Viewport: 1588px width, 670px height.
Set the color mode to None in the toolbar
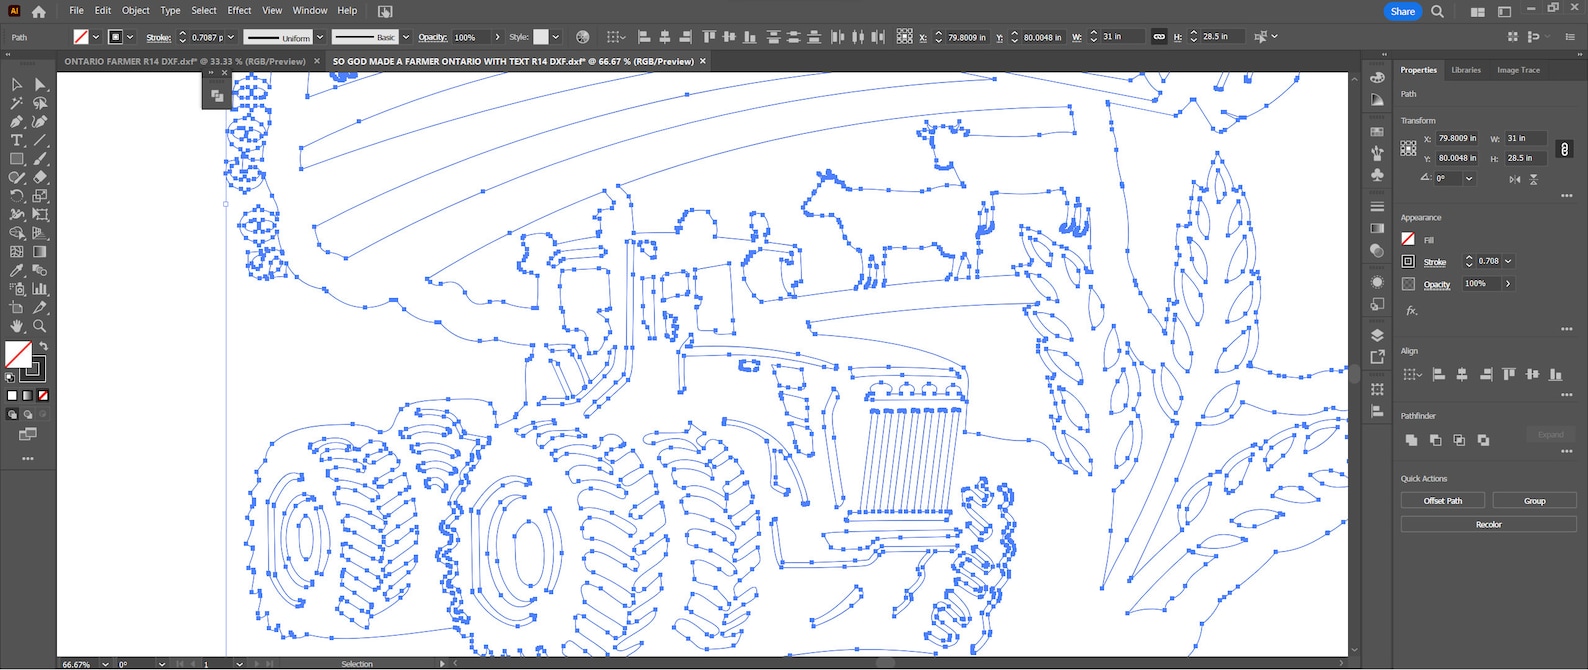pyautogui.click(x=43, y=396)
